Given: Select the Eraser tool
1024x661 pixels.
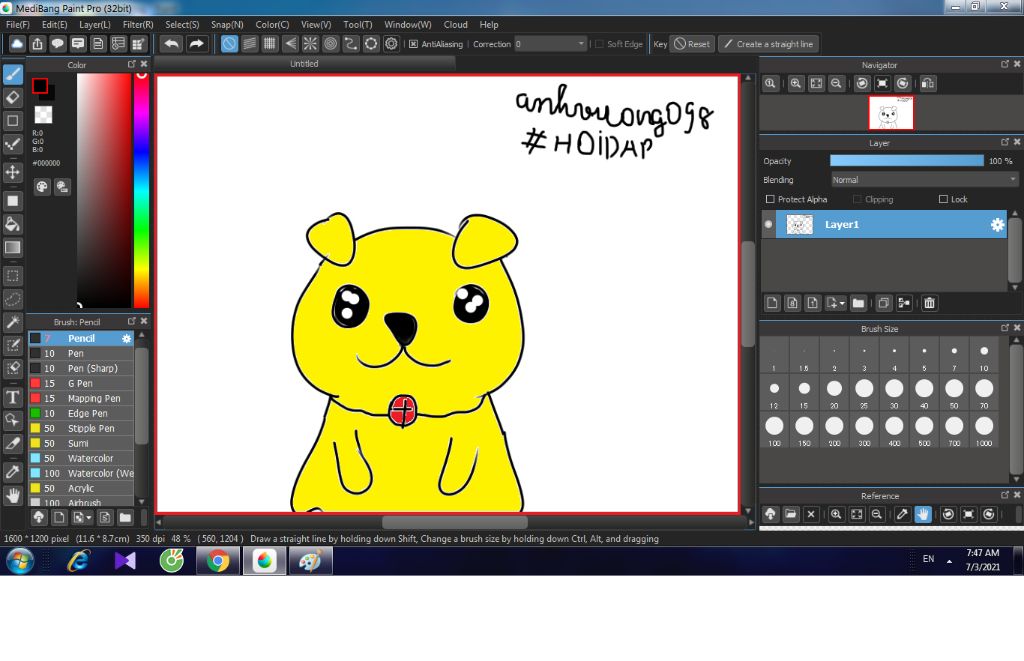Looking at the screenshot, I should 12,97.
